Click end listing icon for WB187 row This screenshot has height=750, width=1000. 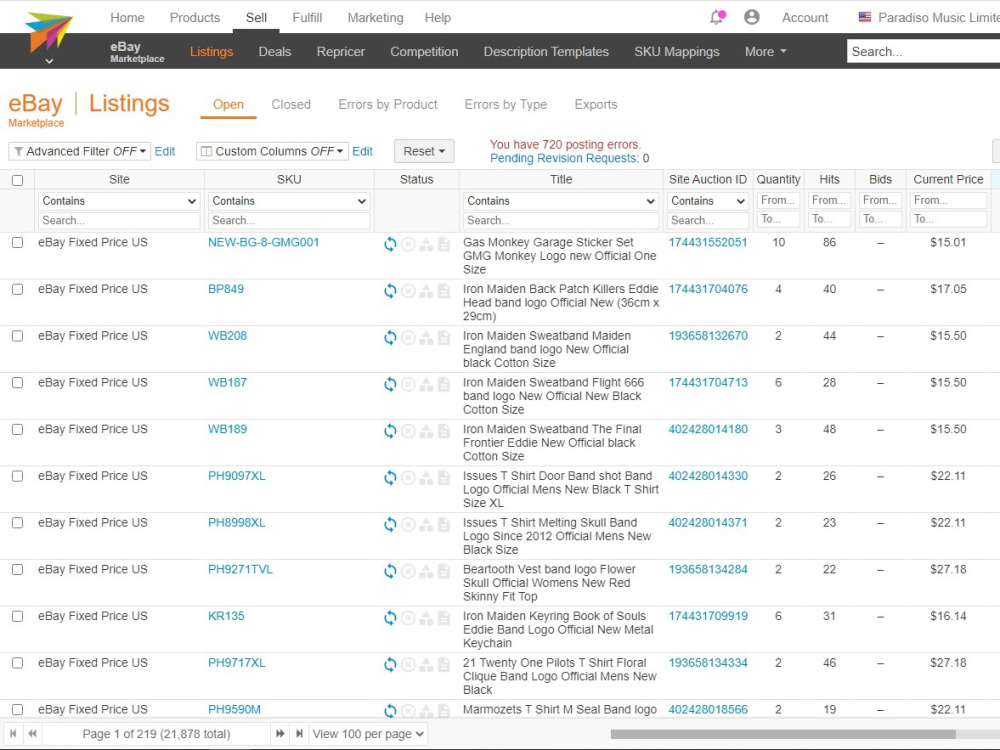pyautogui.click(x=408, y=384)
